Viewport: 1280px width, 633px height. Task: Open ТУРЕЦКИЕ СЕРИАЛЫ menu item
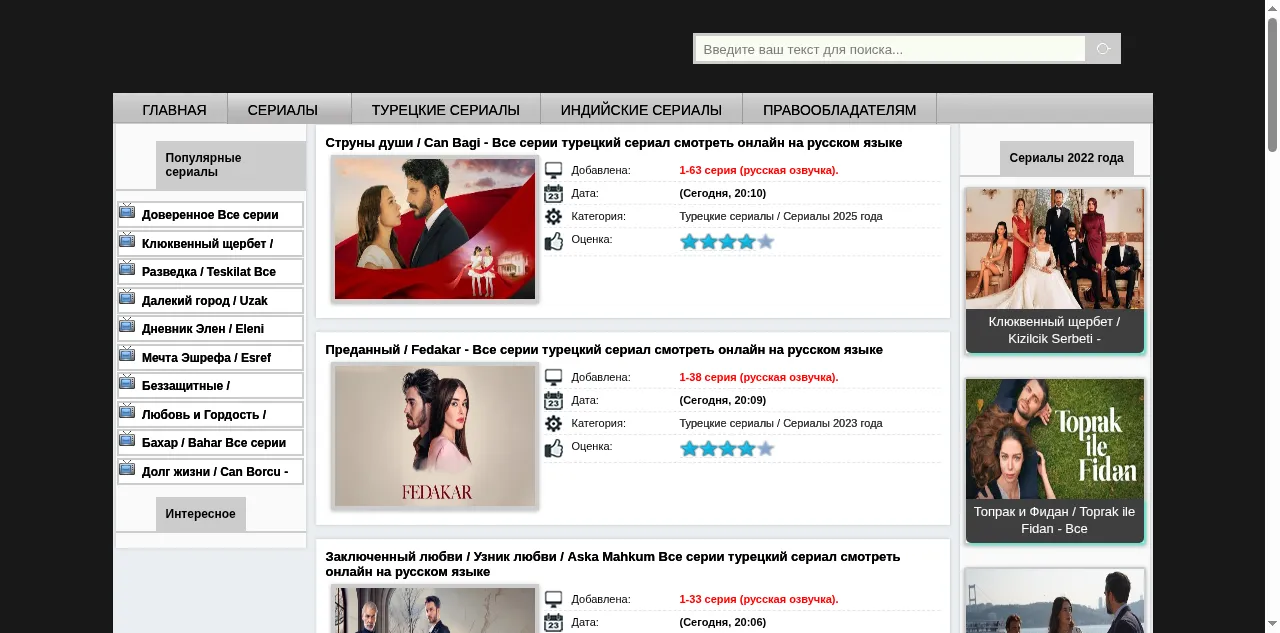coord(446,109)
